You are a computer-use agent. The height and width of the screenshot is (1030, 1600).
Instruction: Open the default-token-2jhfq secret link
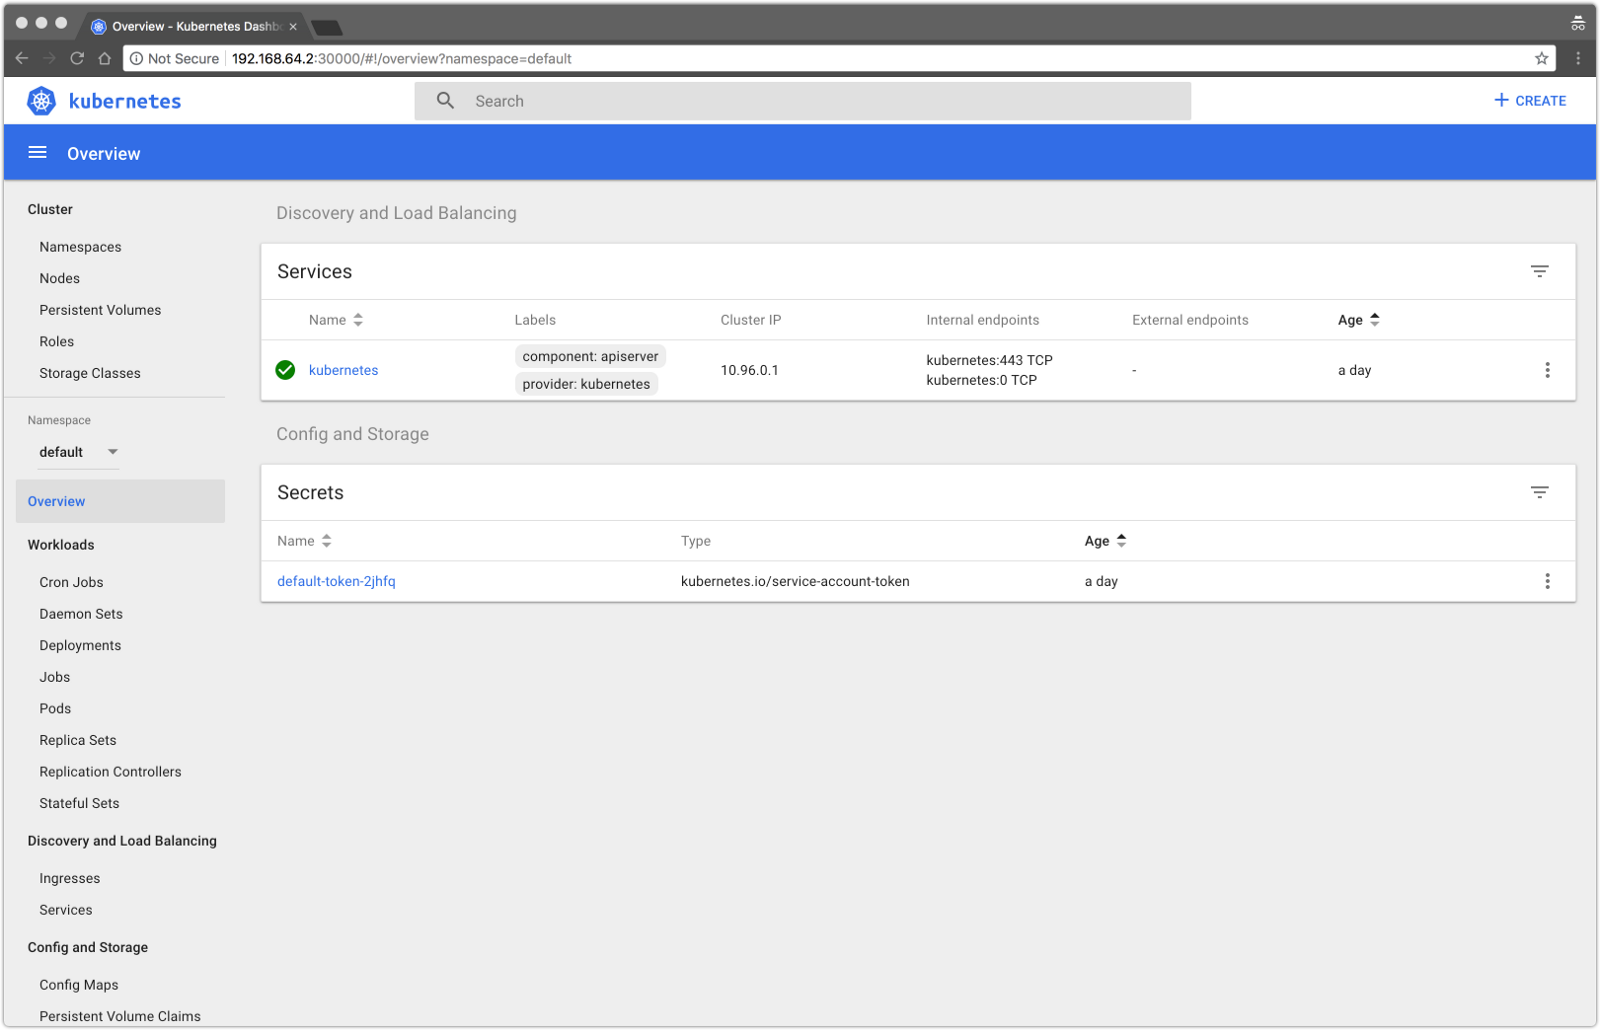[x=336, y=581]
